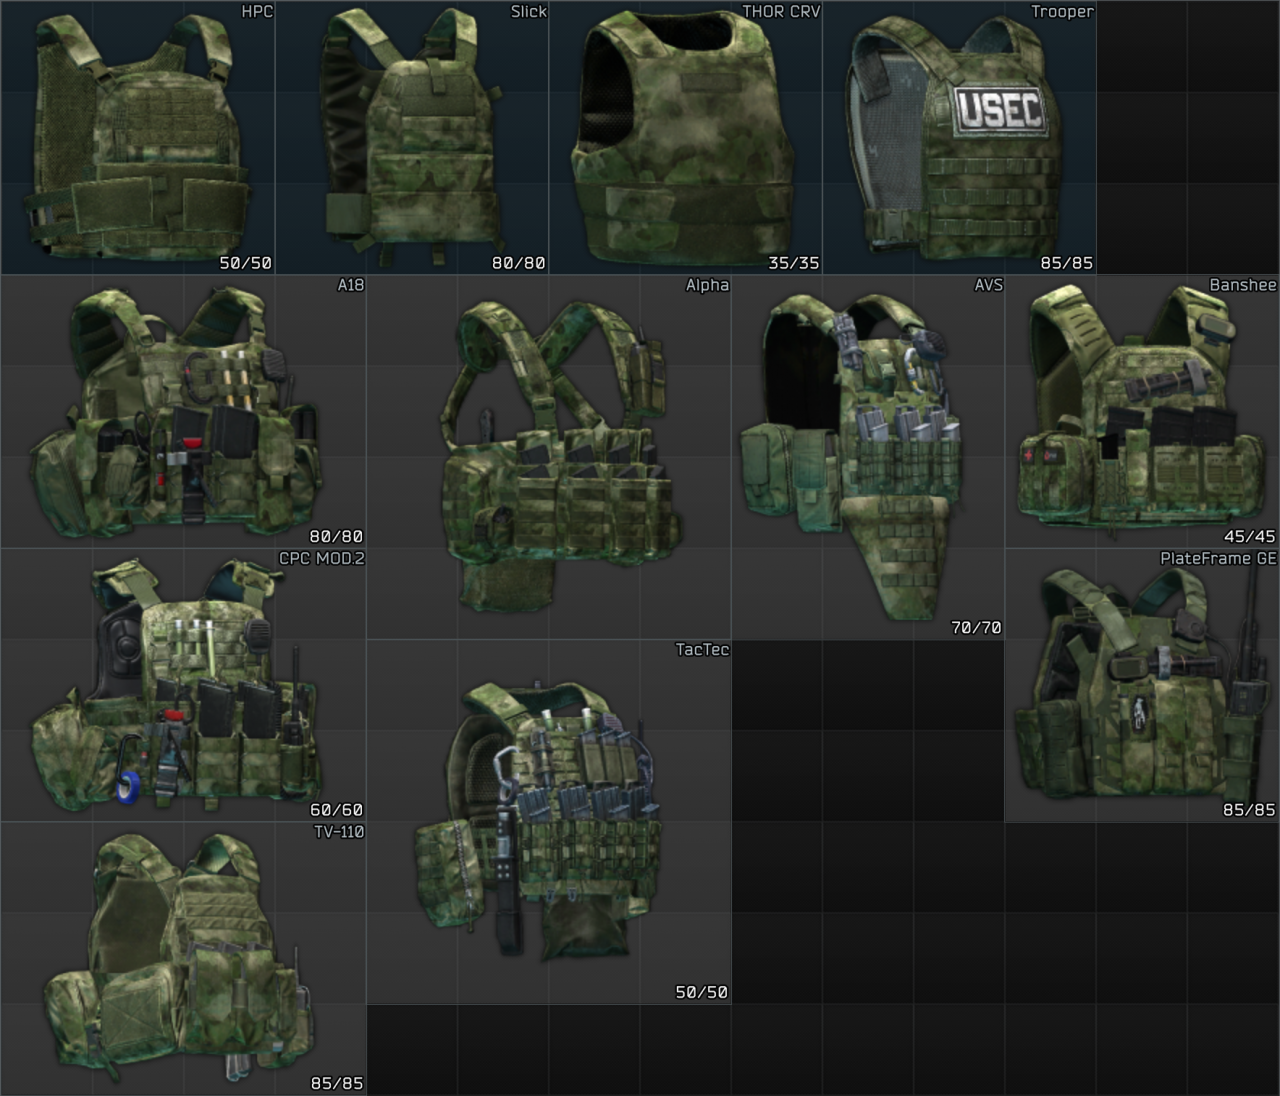This screenshot has height=1096, width=1280.
Task: Click the A18 name label
Action: coord(351,285)
